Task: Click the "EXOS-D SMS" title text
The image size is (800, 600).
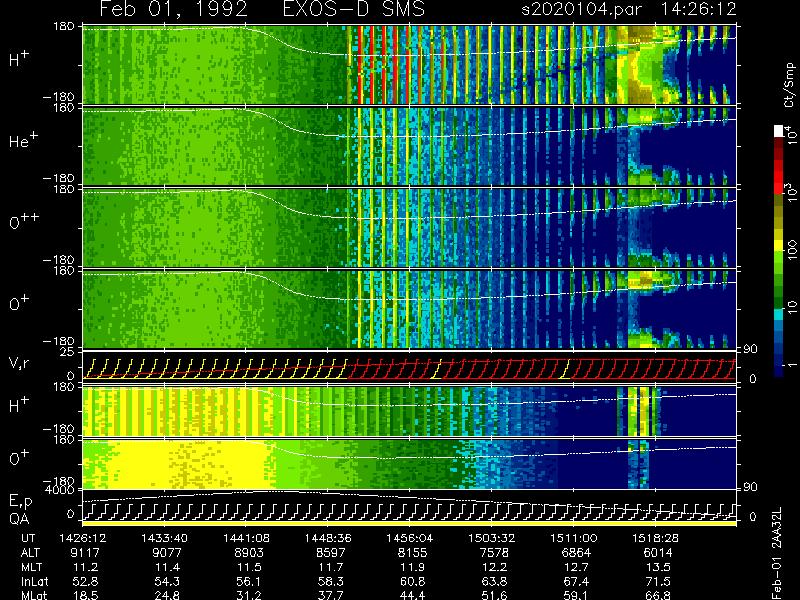Action: tap(354, 9)
